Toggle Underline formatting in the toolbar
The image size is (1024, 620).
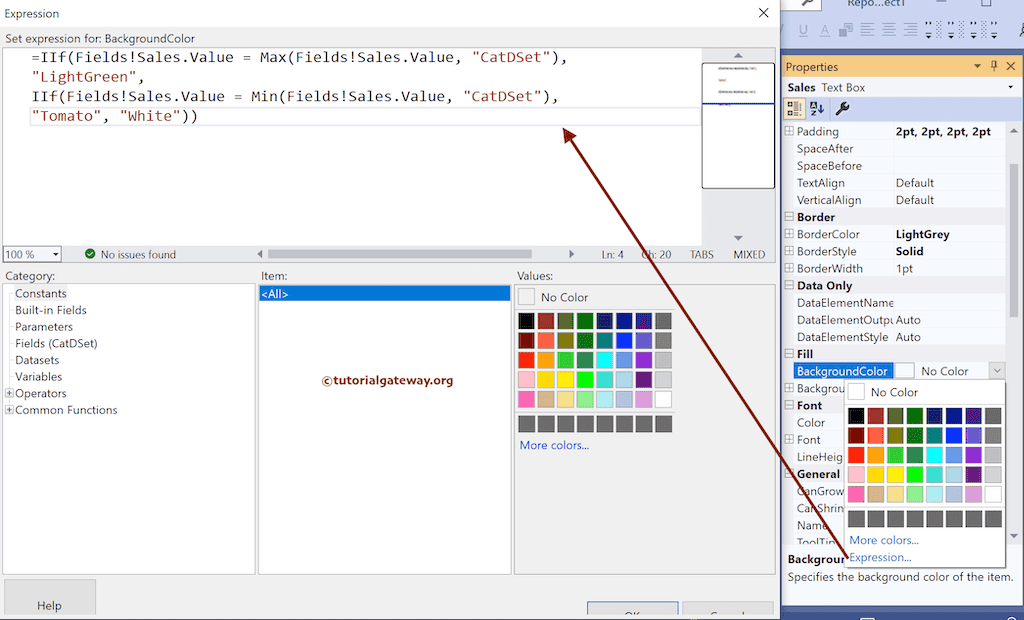[x=802, y=30]
